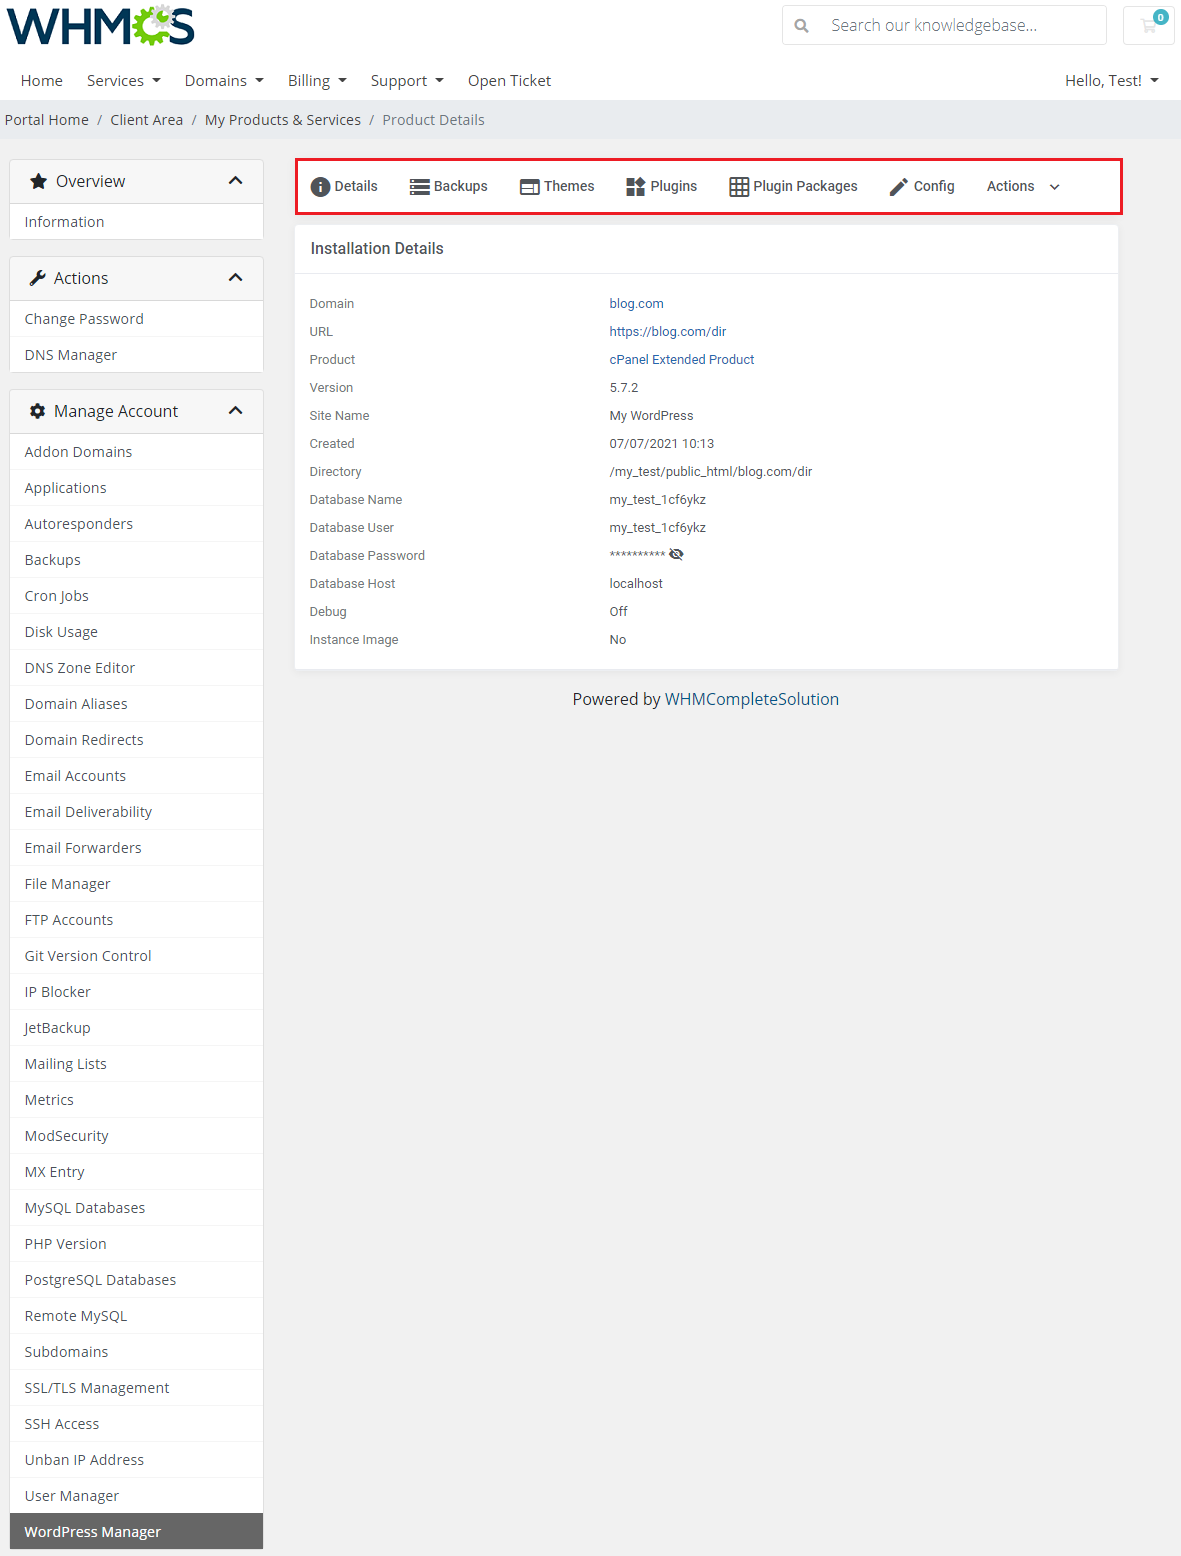The width and height of the screenshot is (1181, 1556).
Task: Open the https://blog.com/dir URL link
Action: tap(668, 332)
